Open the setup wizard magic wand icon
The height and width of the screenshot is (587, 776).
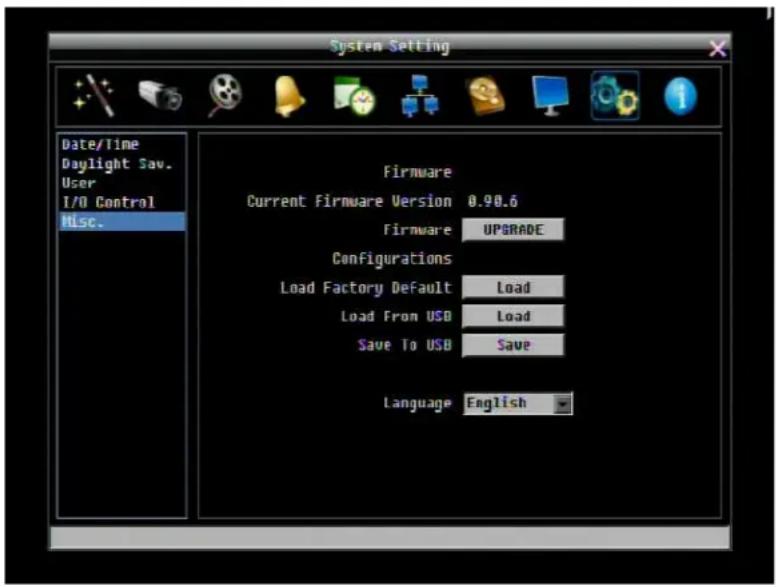[94, 95]
